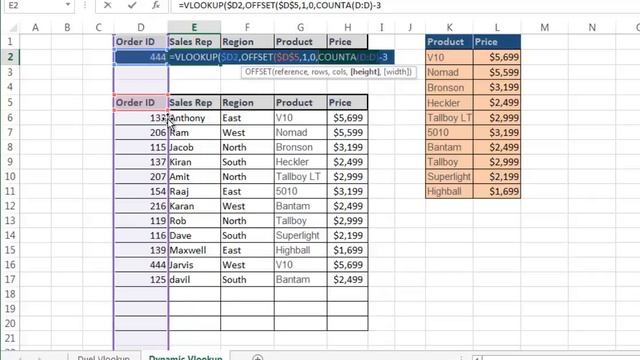Viewport: 640px width, 360px height.
Task: Click the width argument in OFFSET tooltip
Action: click(397, 72)
